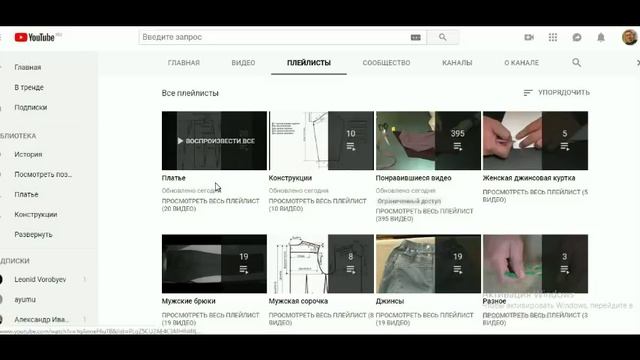Open Разное playlist thumbnail
Screen dimensions: 640x360
pyautogui.click(x=536, y=264)
